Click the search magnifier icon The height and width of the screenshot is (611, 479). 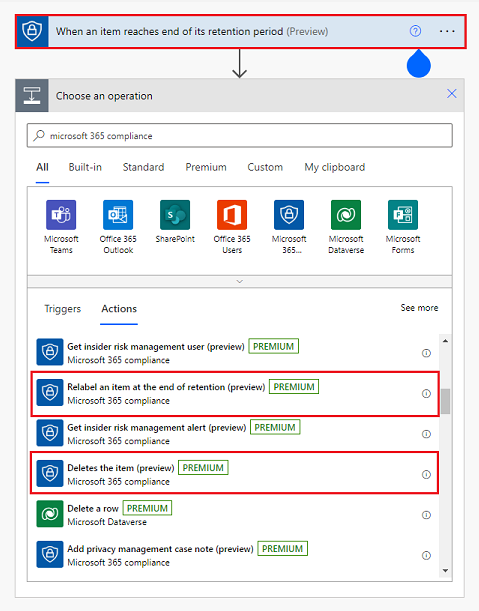click(39, 135)
